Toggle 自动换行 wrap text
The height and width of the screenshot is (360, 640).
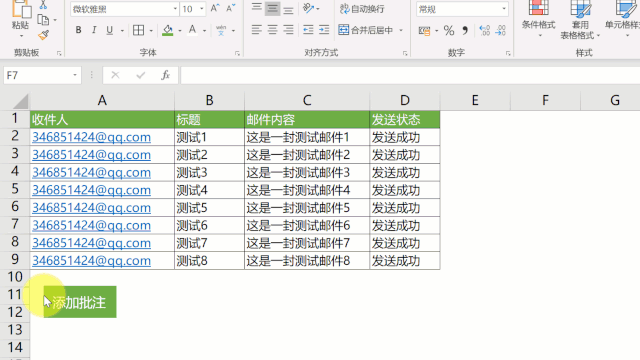[x=362, y=9]
